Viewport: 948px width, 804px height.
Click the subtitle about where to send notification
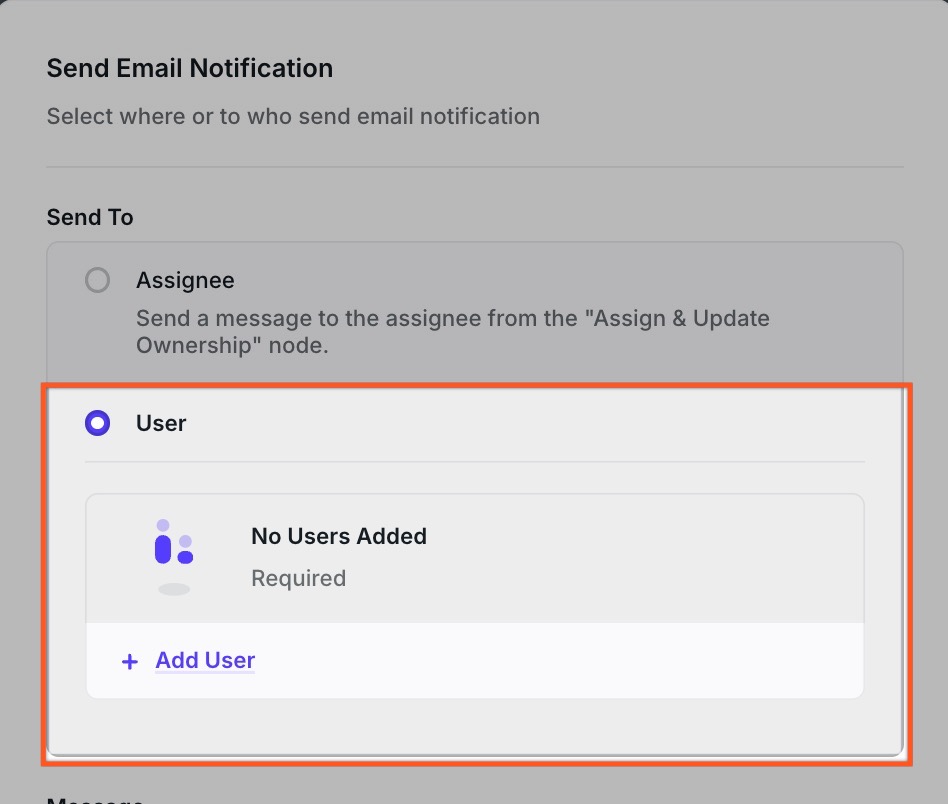pyautogui.click(x=293, y=116)
